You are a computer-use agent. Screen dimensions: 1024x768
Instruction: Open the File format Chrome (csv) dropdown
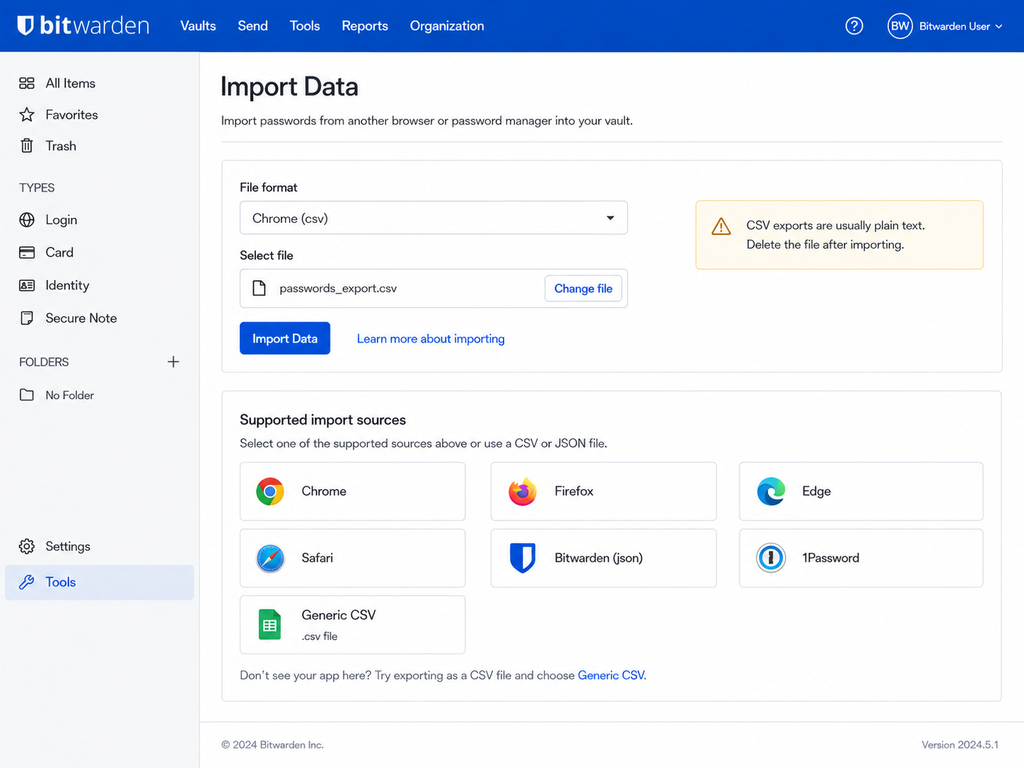(434, 218)
